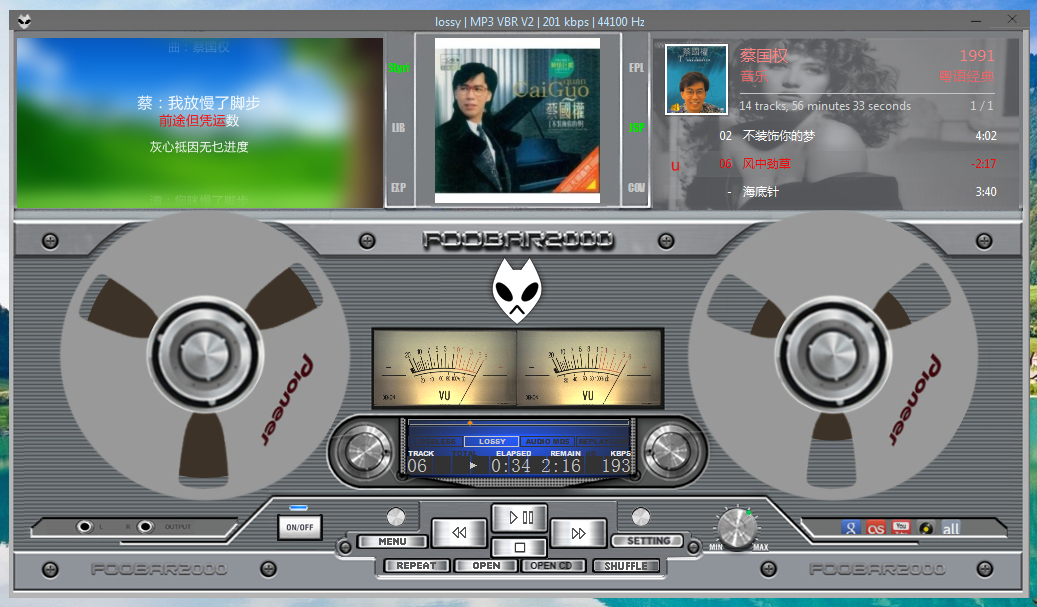Click the 'all' search icon
Viewport: 1037px width, 607px height.
point(950,528)
